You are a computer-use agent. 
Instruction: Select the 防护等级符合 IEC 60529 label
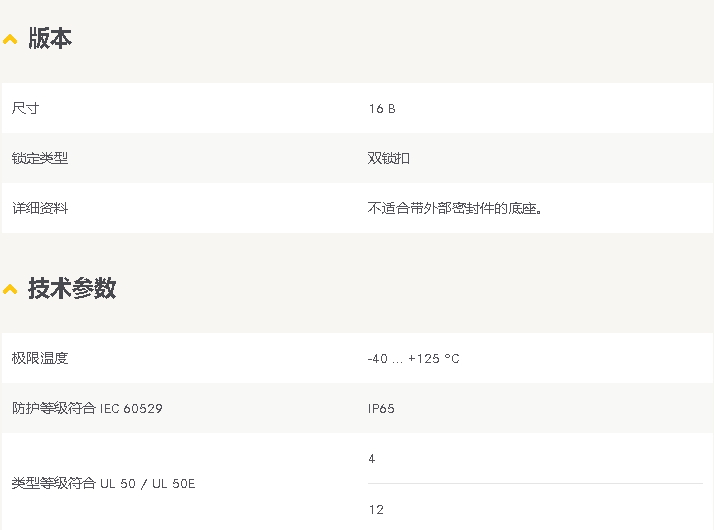(87, 408)
